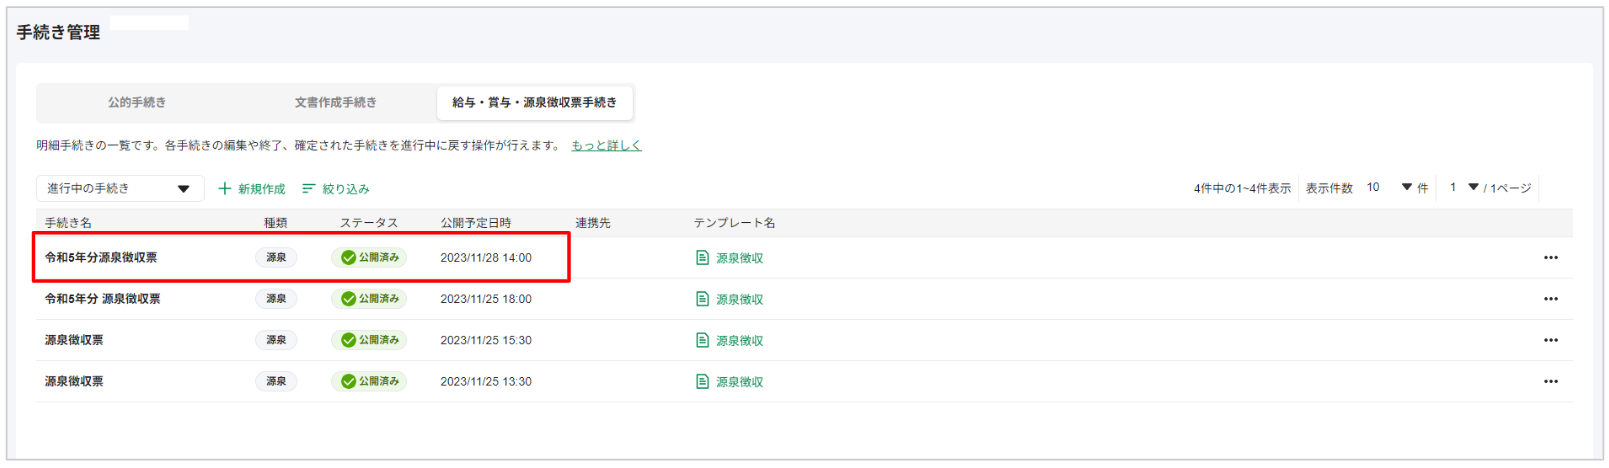Image resolution: width=1609 pixels, height=468 pixels.
Task: Open three-dot menu for 2023/11/28 14:00 row
Action: click(1550, 258)
